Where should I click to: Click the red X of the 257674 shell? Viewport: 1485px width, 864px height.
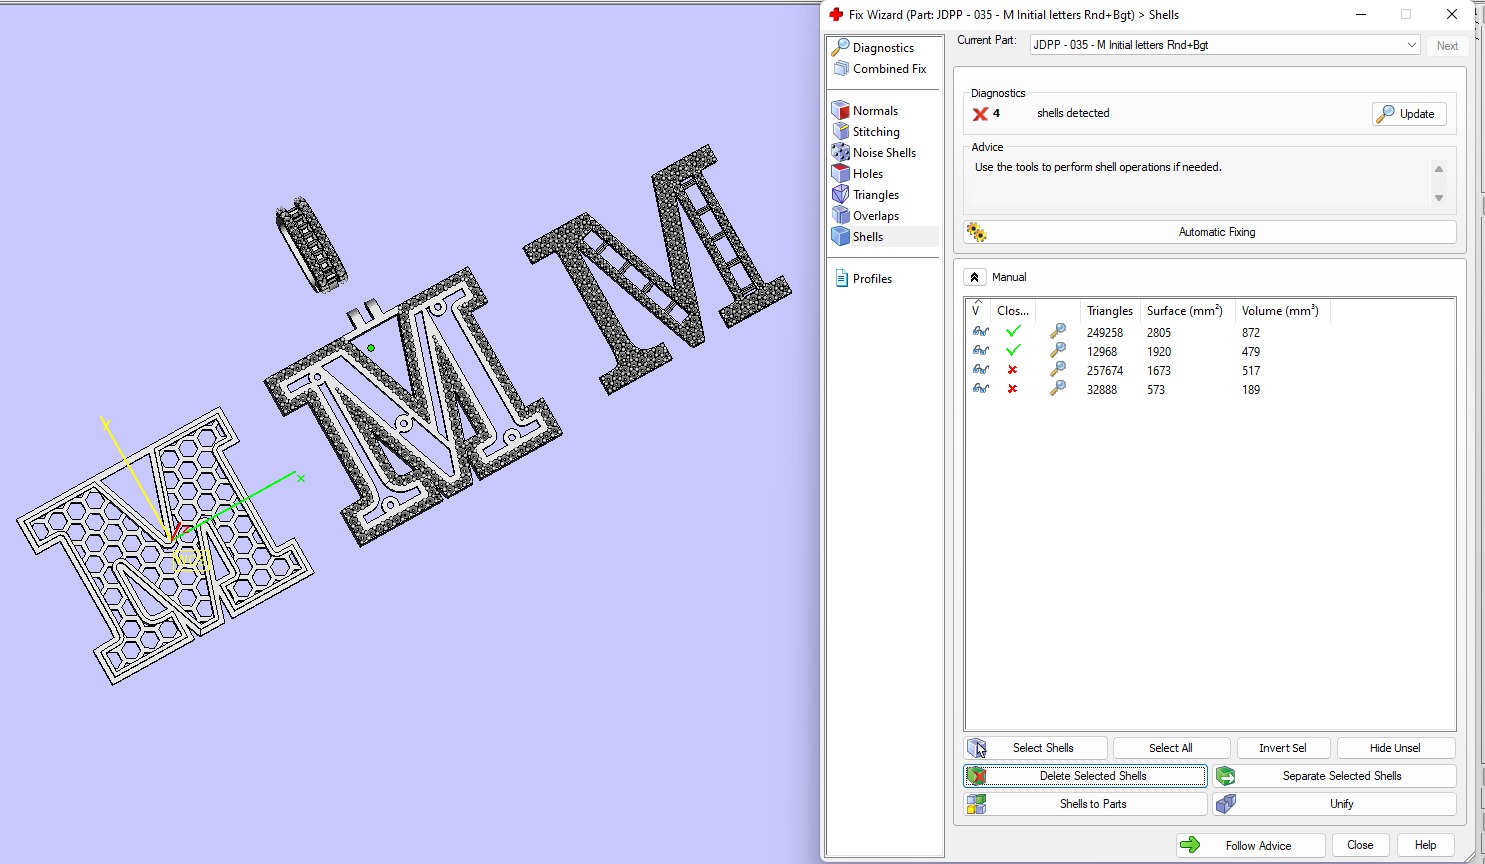pos(1012,370)
